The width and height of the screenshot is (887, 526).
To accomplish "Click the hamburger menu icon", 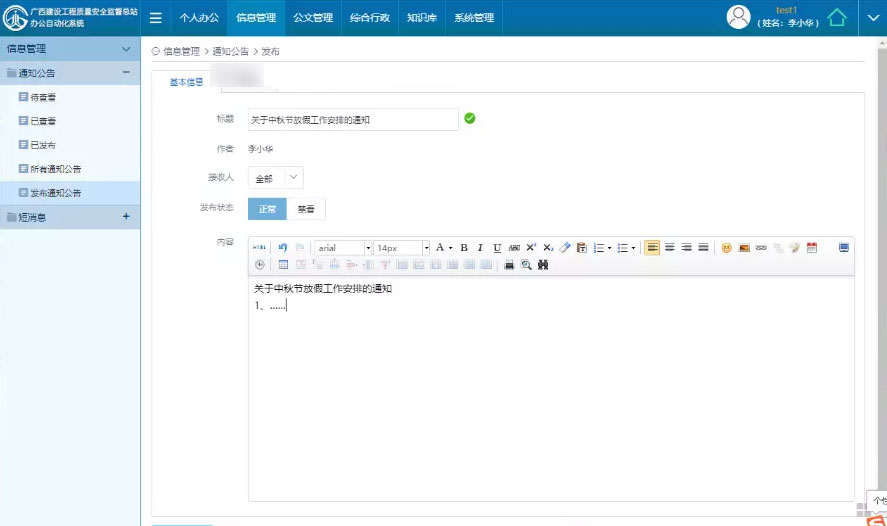I will (156, 18).
